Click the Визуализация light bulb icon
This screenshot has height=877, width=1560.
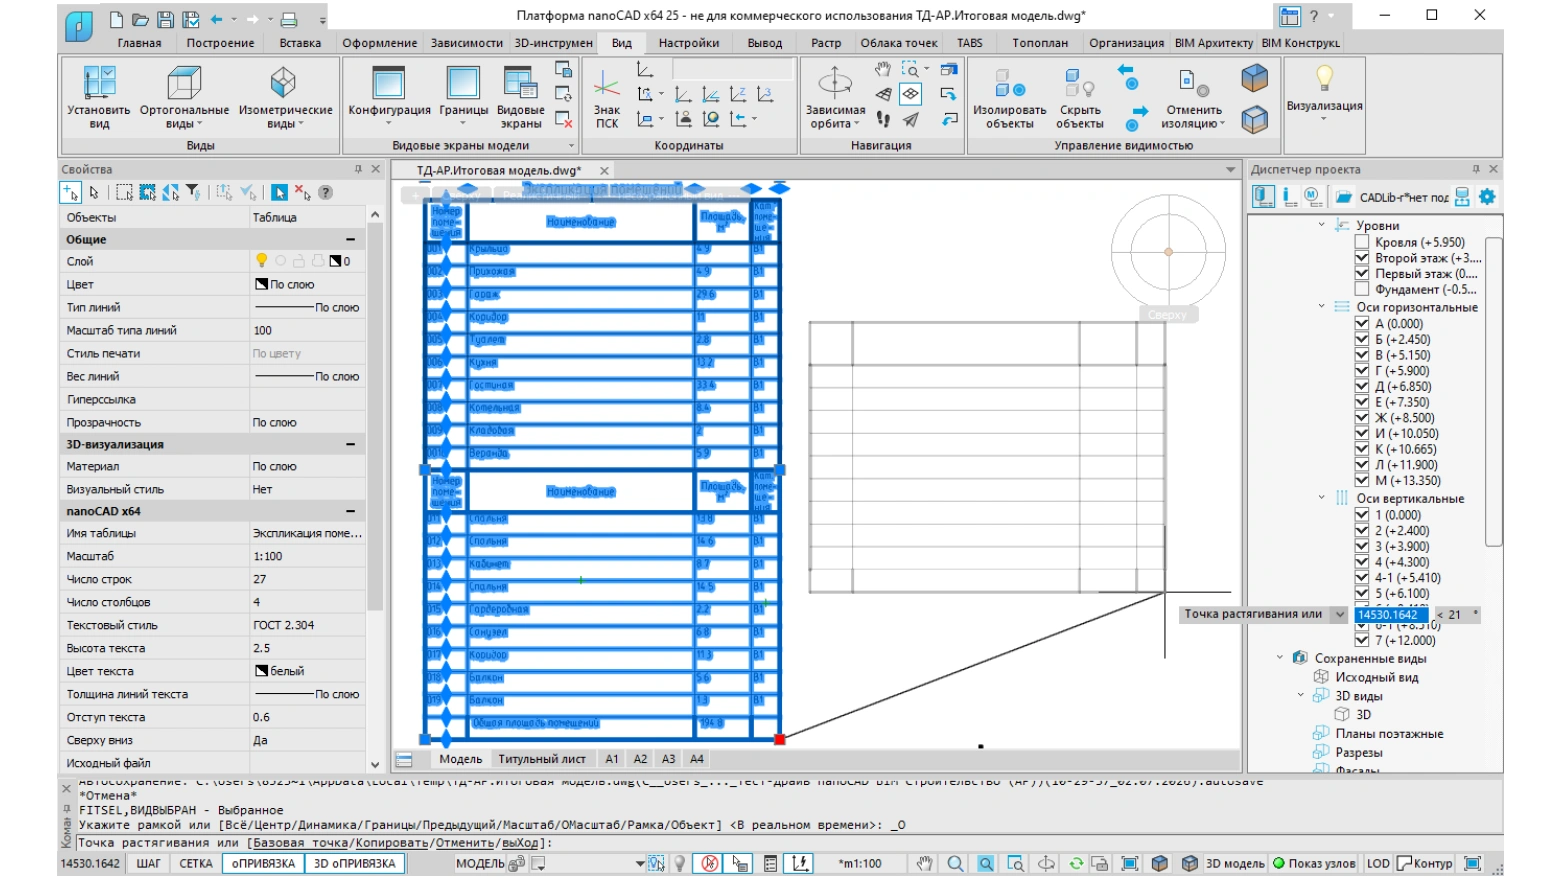(1324, 78)
